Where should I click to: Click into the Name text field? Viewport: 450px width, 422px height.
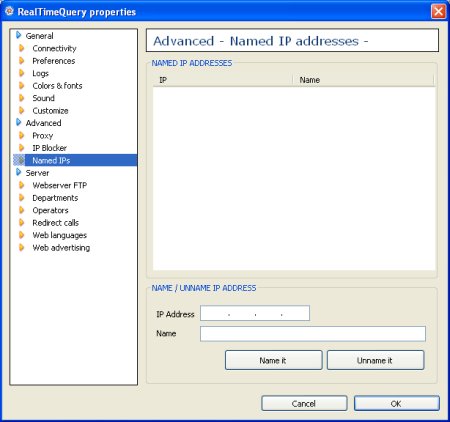313,334
